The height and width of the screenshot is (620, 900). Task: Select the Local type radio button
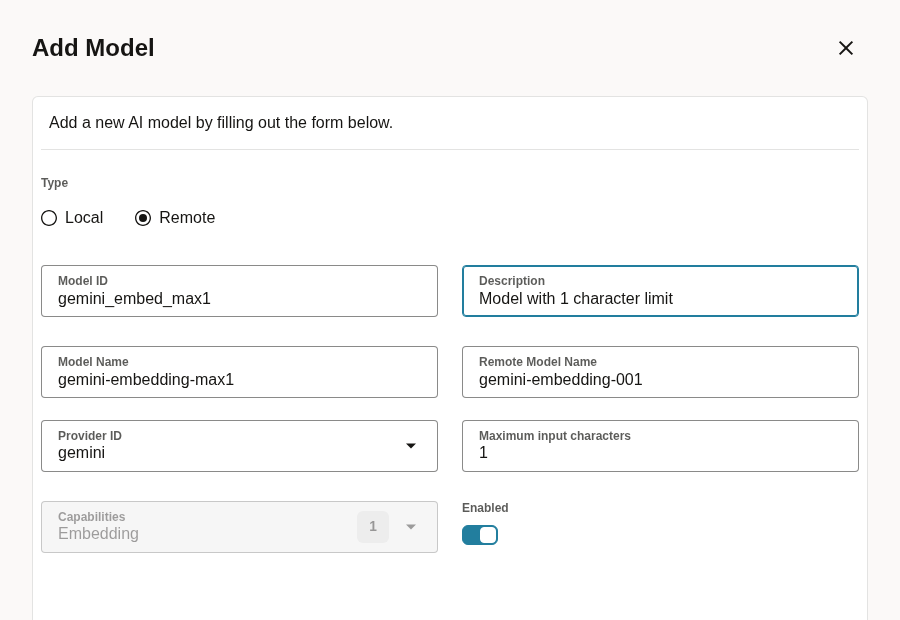point(49,218)
